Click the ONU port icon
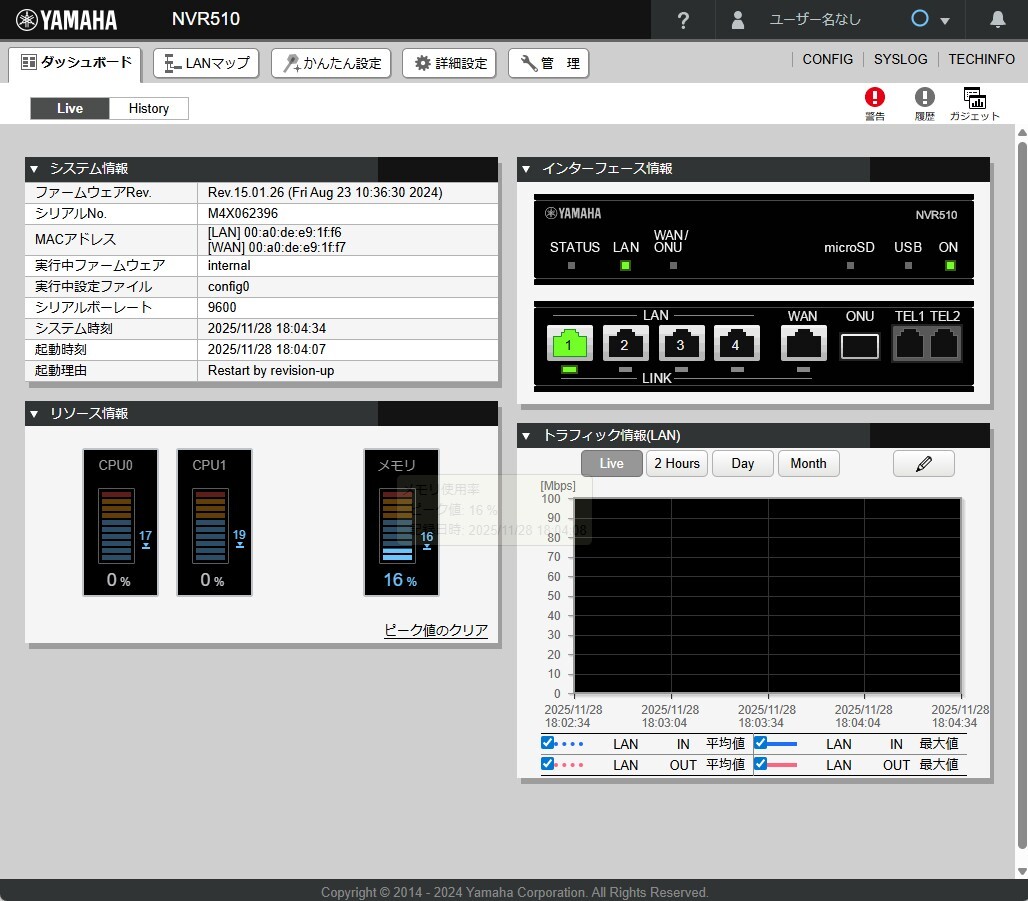 (x=859, y=346)
